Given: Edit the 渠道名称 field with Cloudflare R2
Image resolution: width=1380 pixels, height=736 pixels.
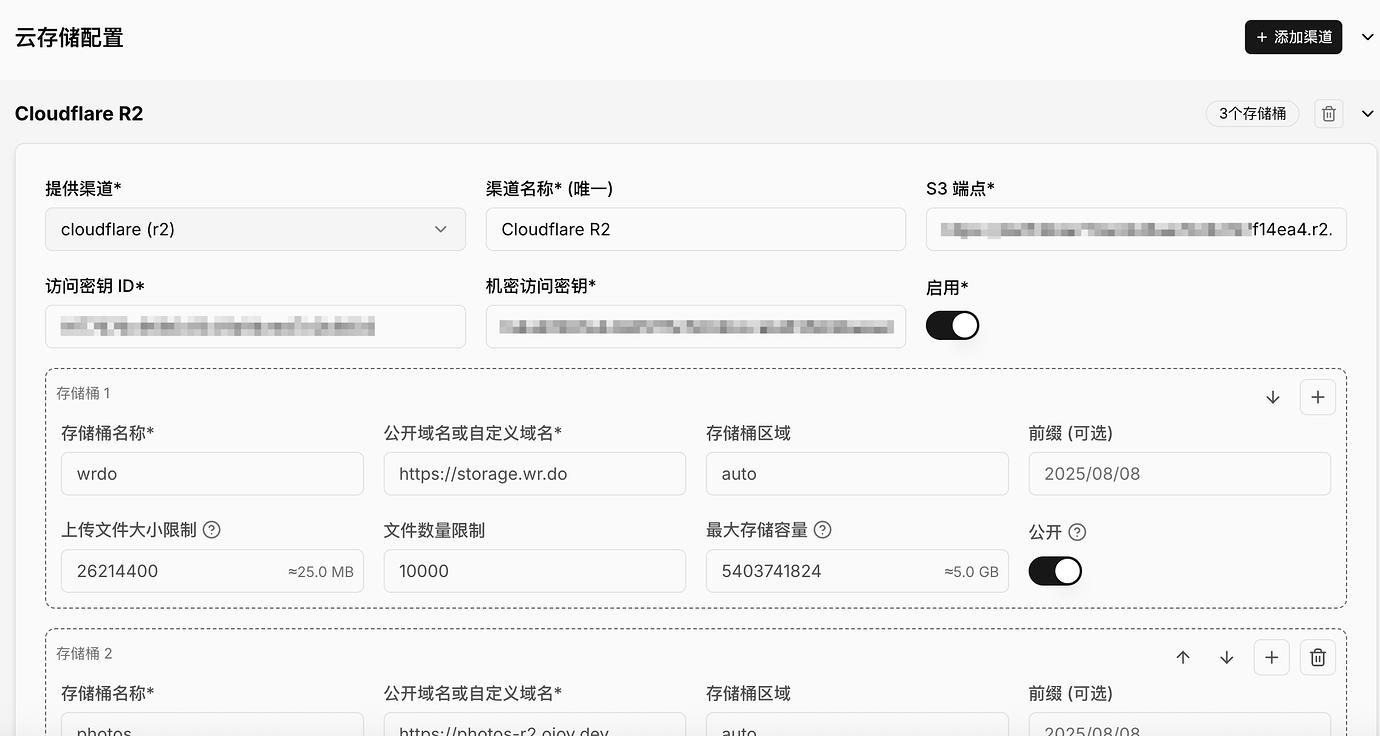Looking at the screenshot, I should click(695, 229).
